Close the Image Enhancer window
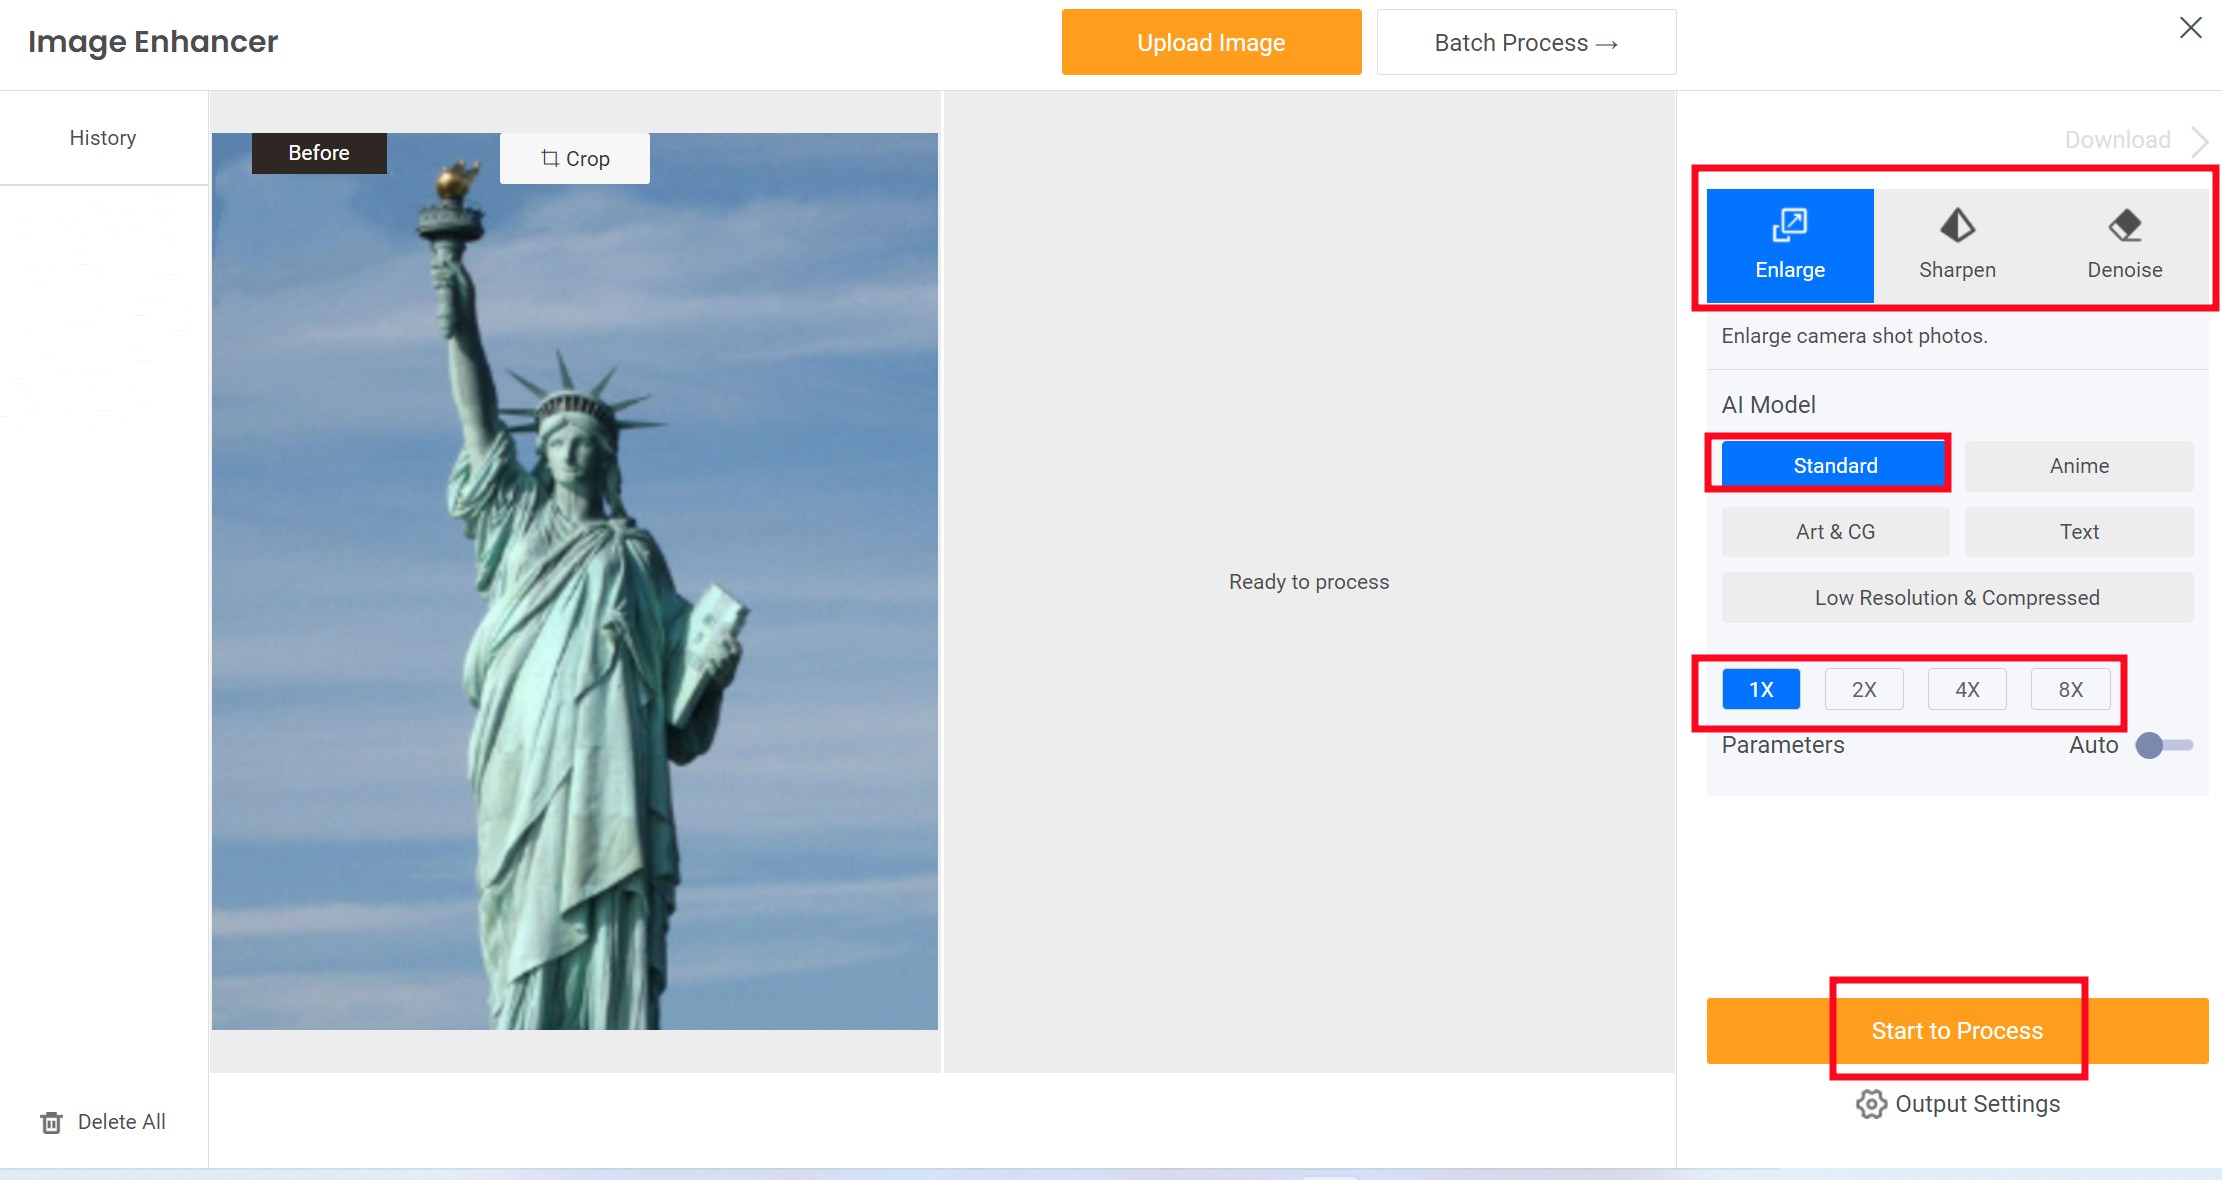The width and height of the screenshot is (2222, 1180). coord(2190,28)
